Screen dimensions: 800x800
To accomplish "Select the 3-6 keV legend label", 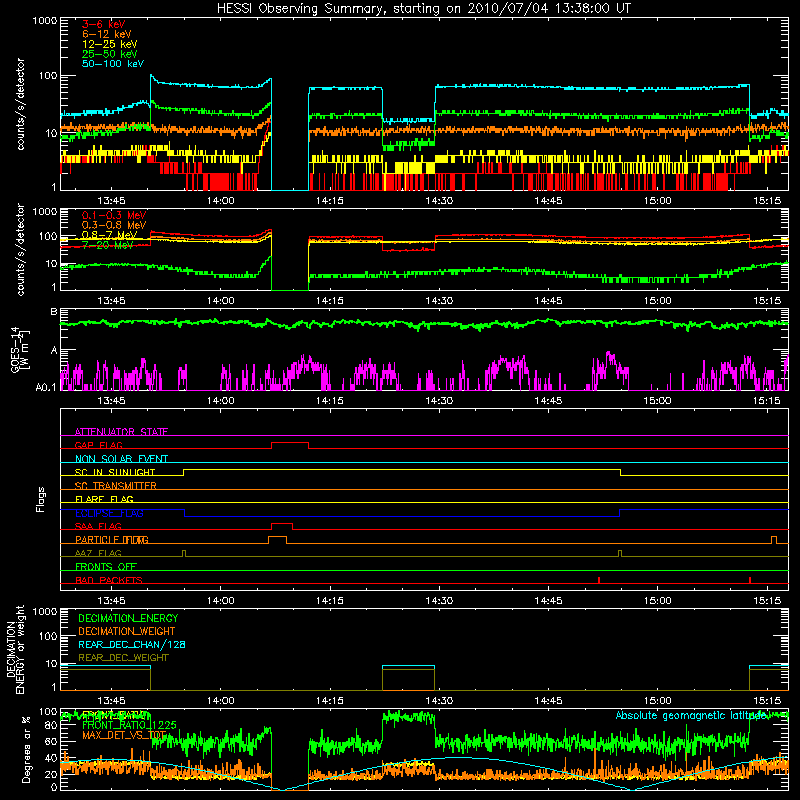I will point(104,24).
